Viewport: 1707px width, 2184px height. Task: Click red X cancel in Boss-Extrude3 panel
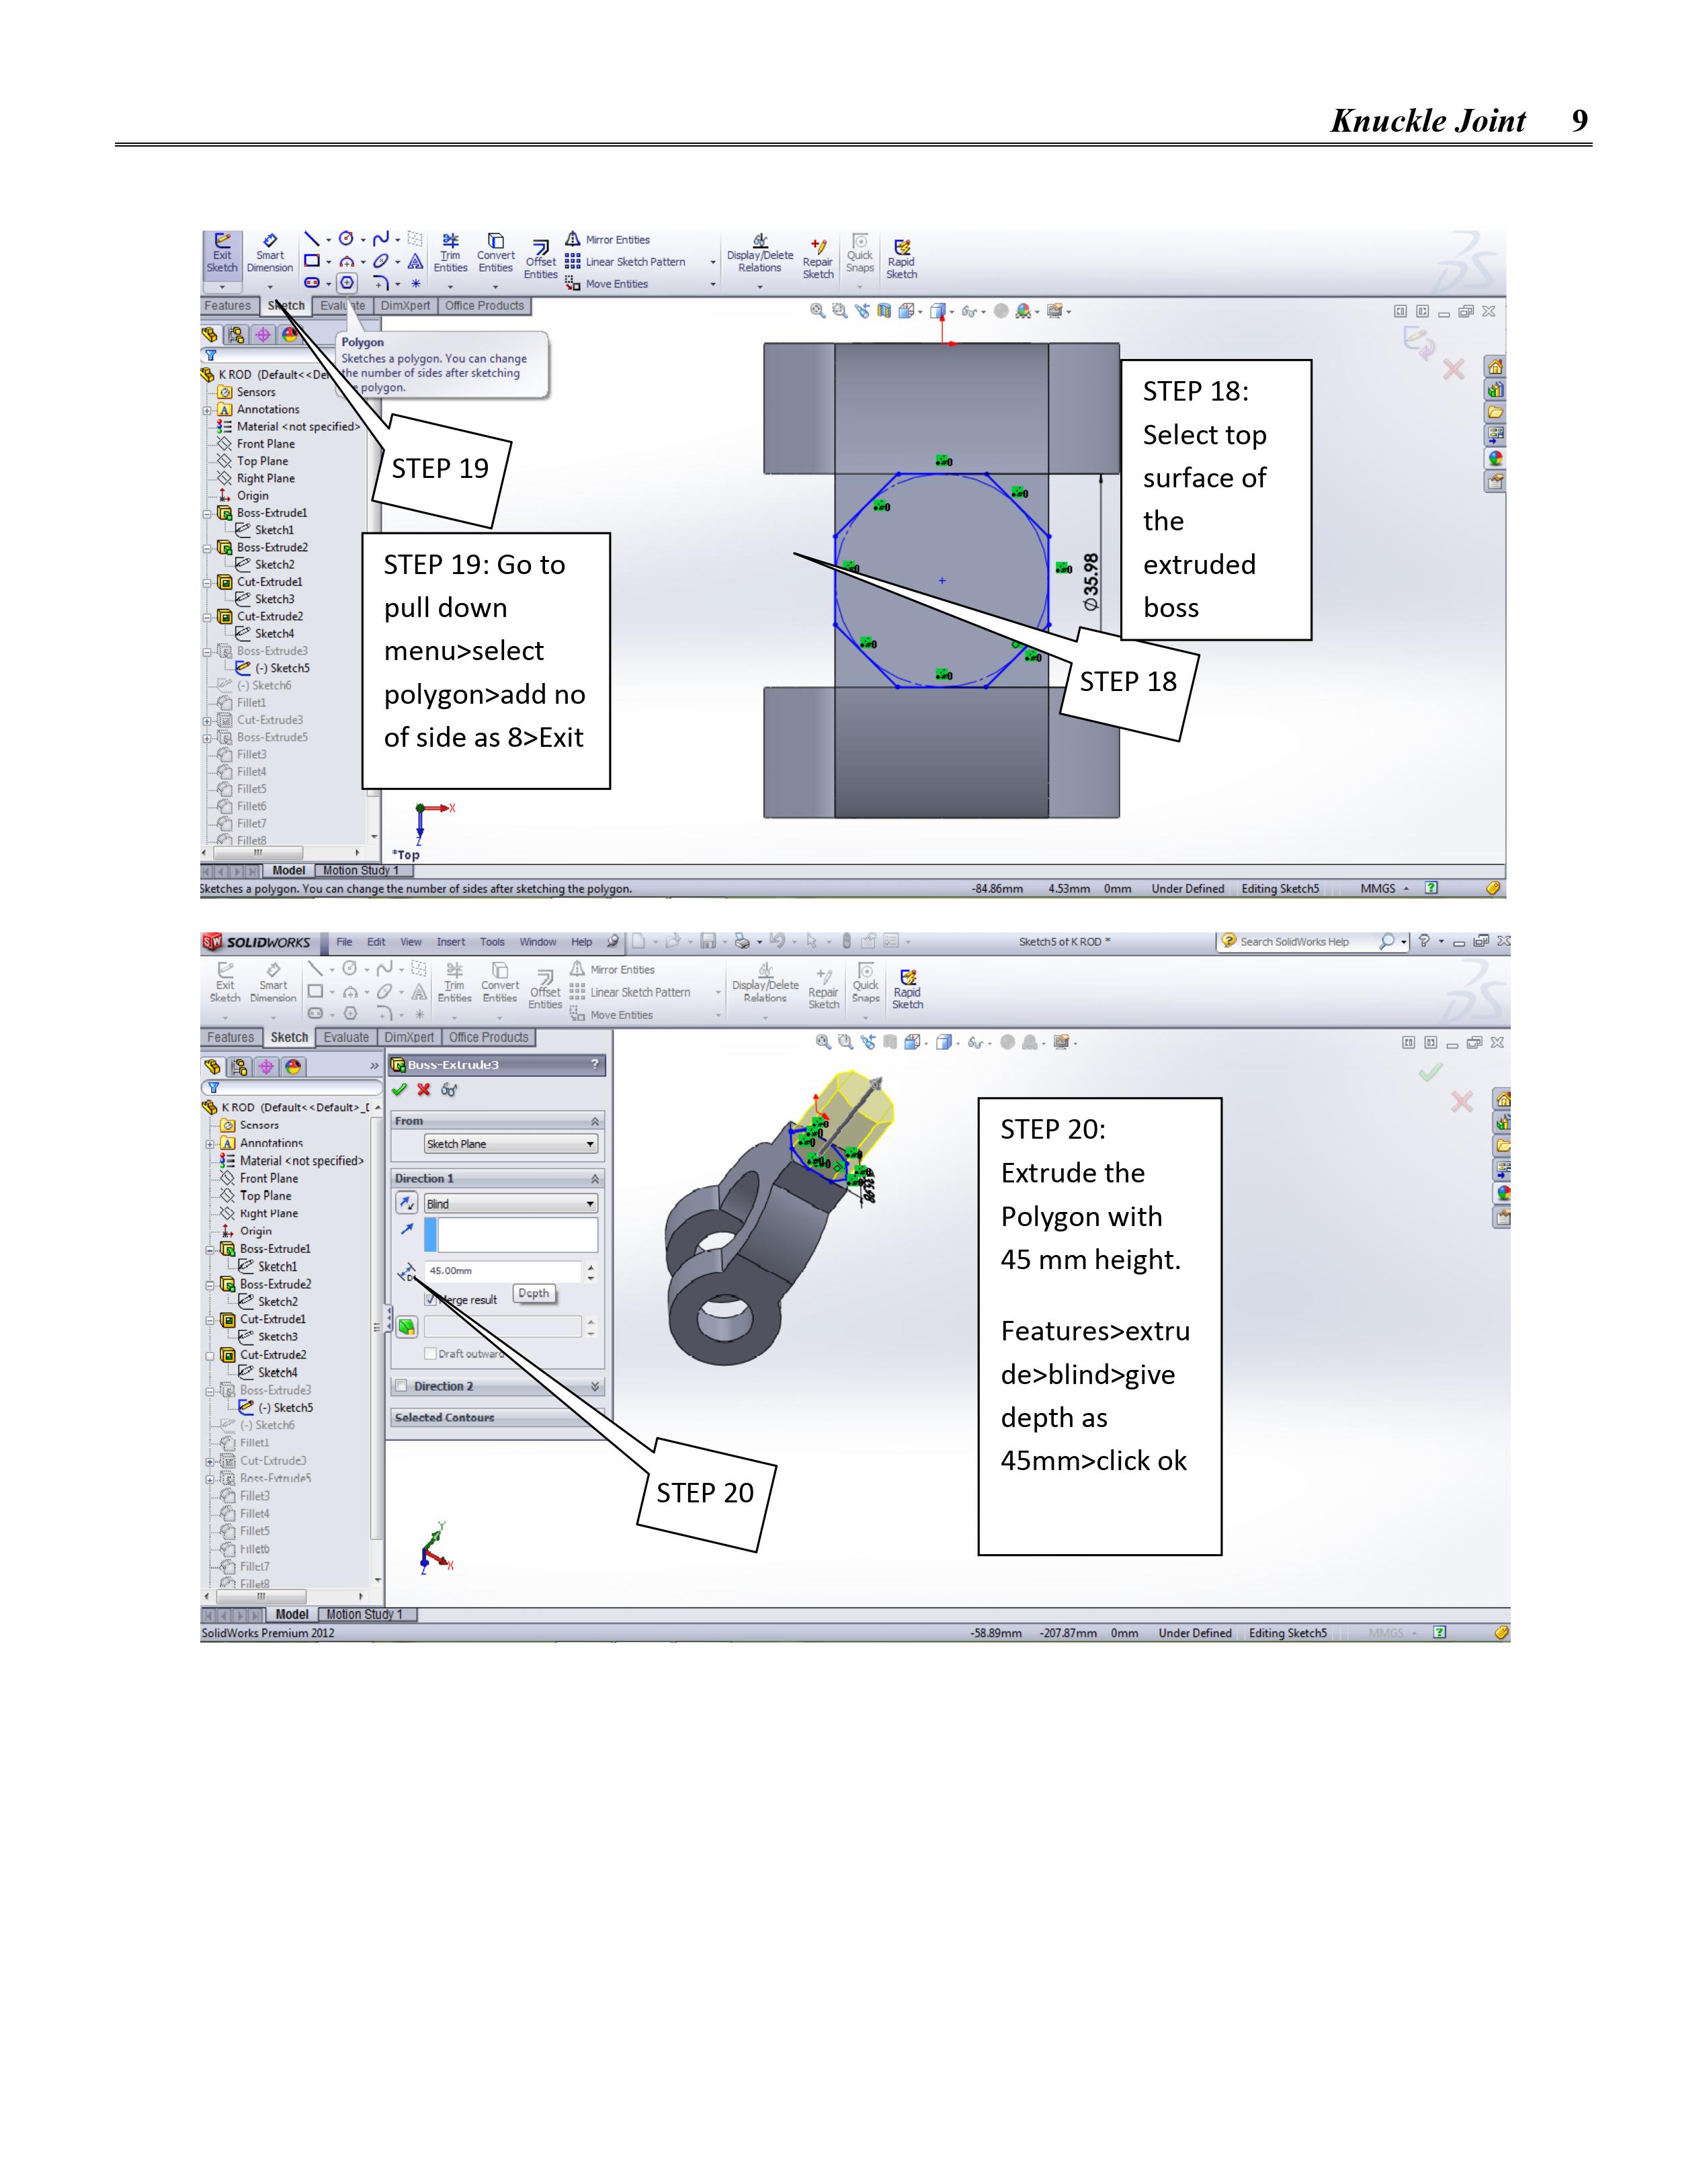424,1090
